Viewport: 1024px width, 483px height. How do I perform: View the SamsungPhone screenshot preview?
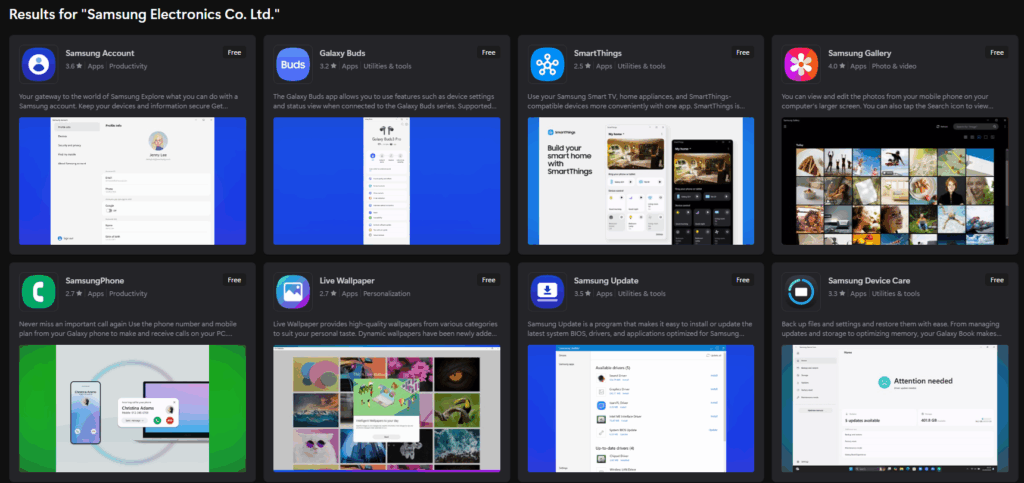point(133,409)
